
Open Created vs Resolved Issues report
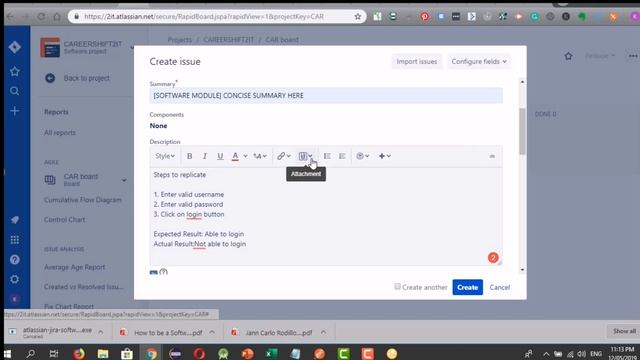[x=84, y=287]
